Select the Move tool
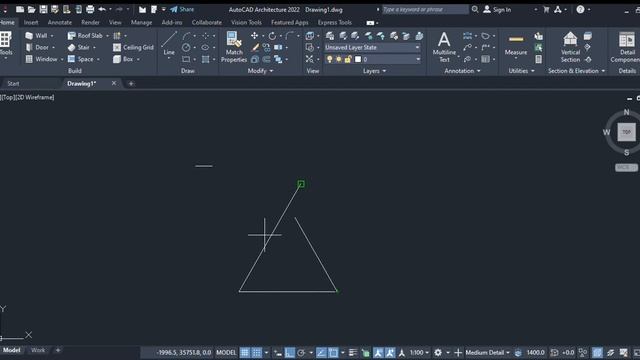Viewport: 640px width, 360px height. [x=254, y=36]
